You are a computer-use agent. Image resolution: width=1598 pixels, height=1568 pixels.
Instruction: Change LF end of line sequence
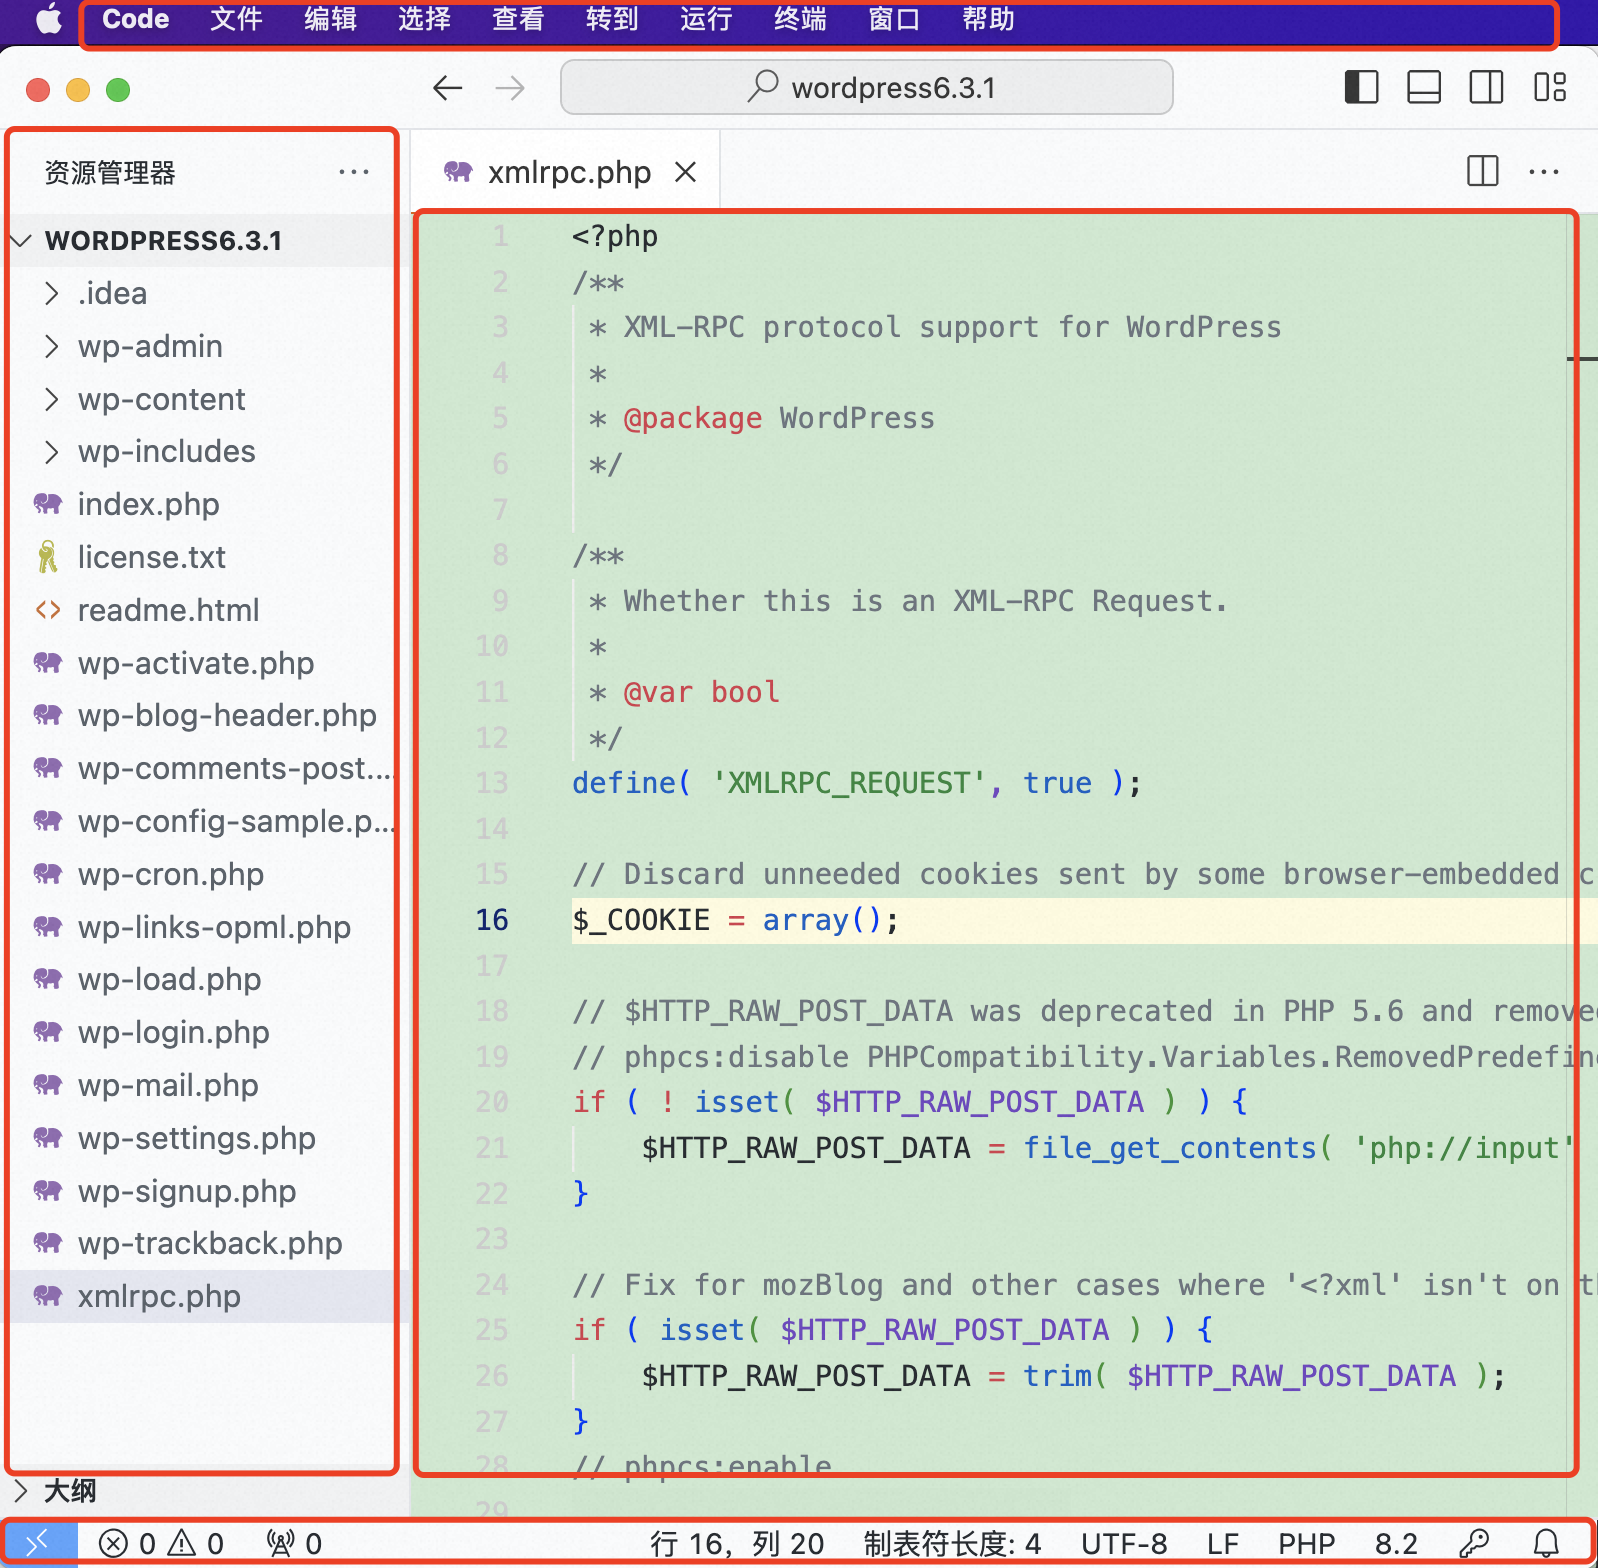1222,1544
